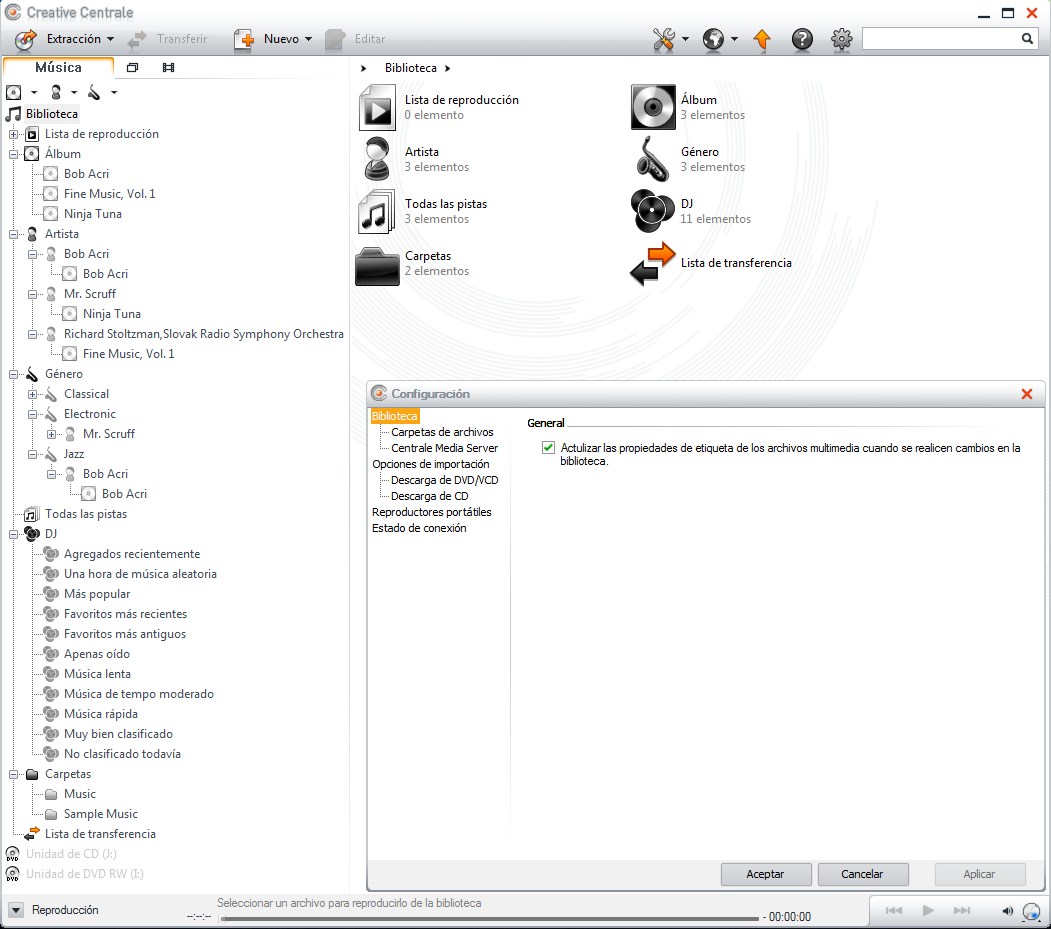Click the globe internet icon in toolbar
Viewport: 1051px width, 929px height.
pyautogui.click(x=713, y=39)
